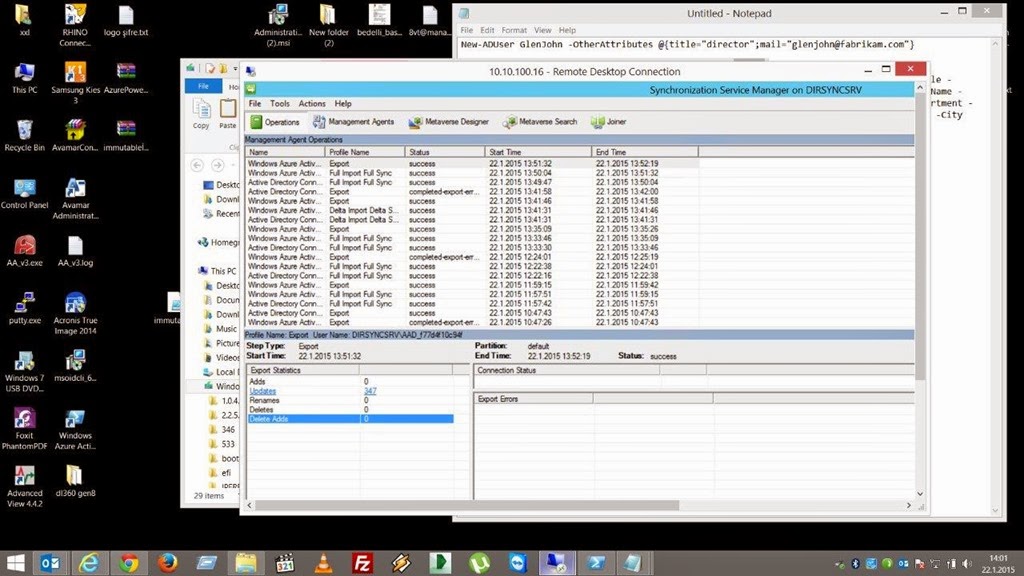
Task: Select the logo şifre.txt desktop file
Action: click(x=126, y=20)
